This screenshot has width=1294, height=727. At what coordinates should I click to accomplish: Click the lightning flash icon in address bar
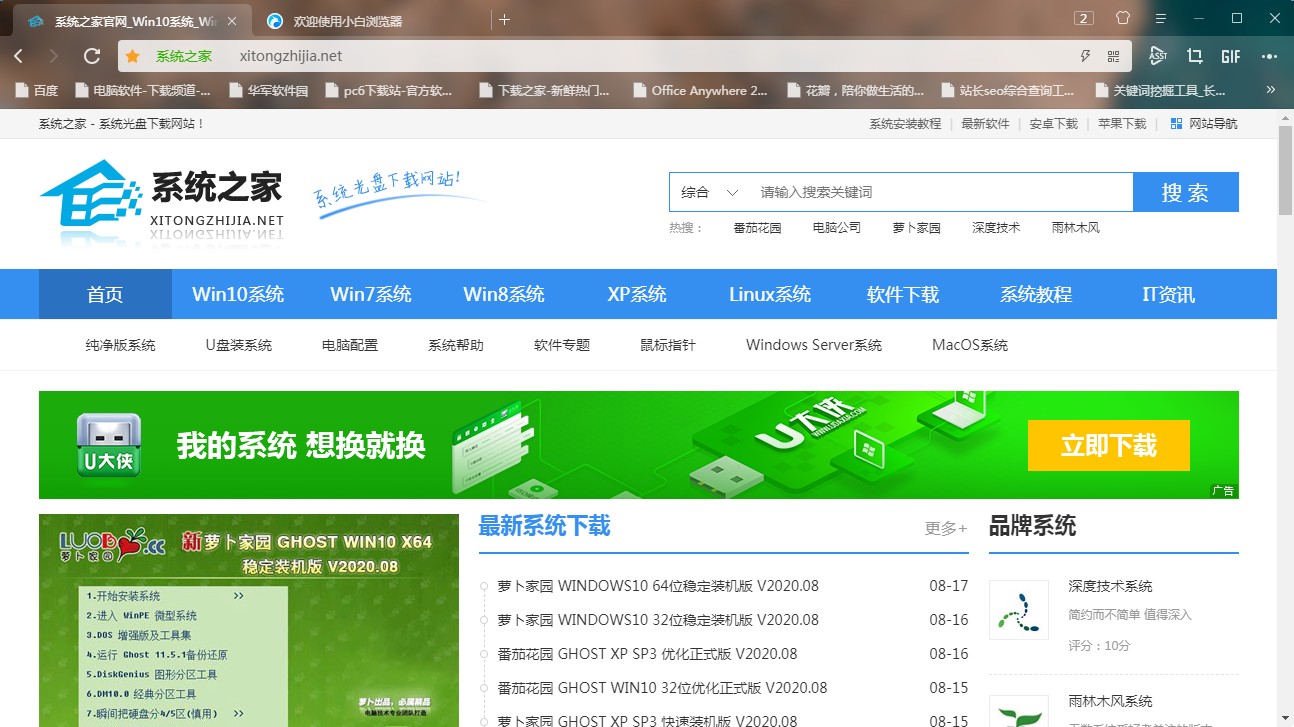tap(1085, 56)
